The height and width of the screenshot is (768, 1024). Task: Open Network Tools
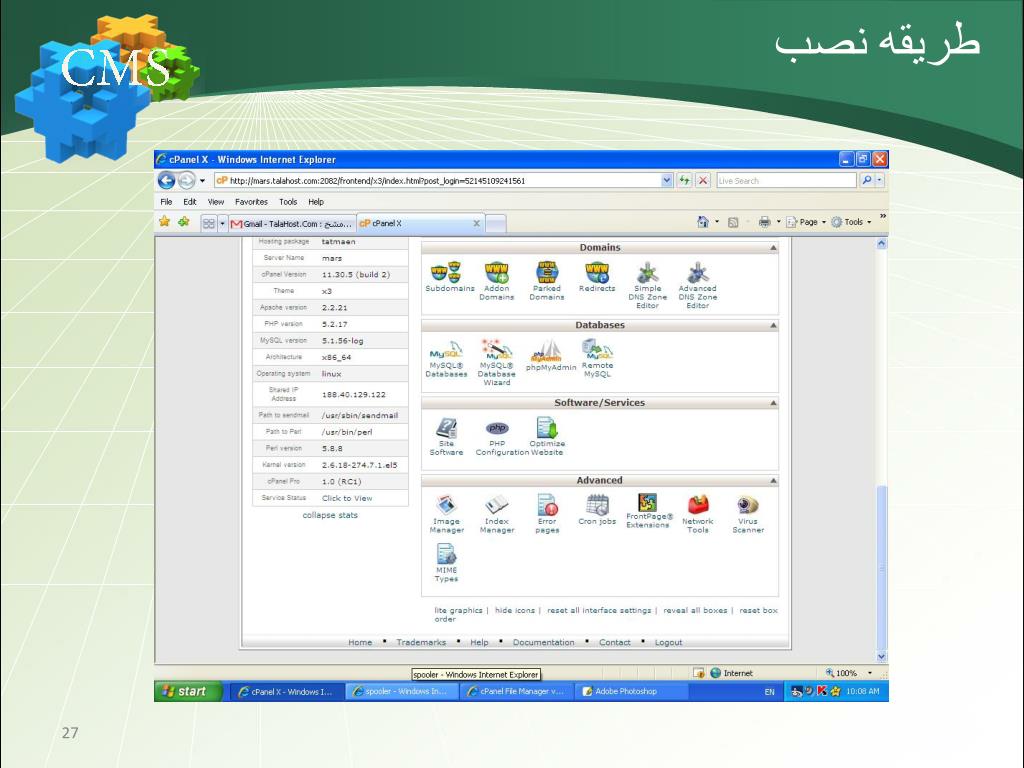click(697, 514)
